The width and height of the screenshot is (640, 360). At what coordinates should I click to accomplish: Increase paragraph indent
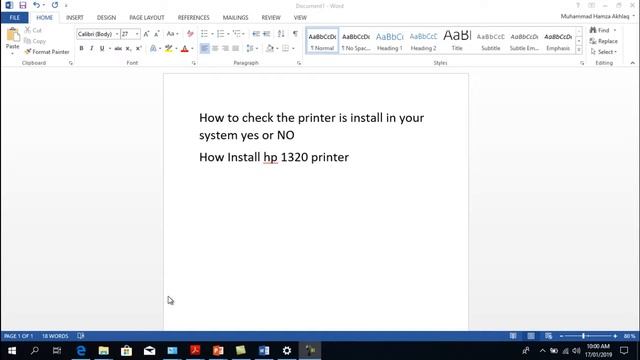click(267, 34)
